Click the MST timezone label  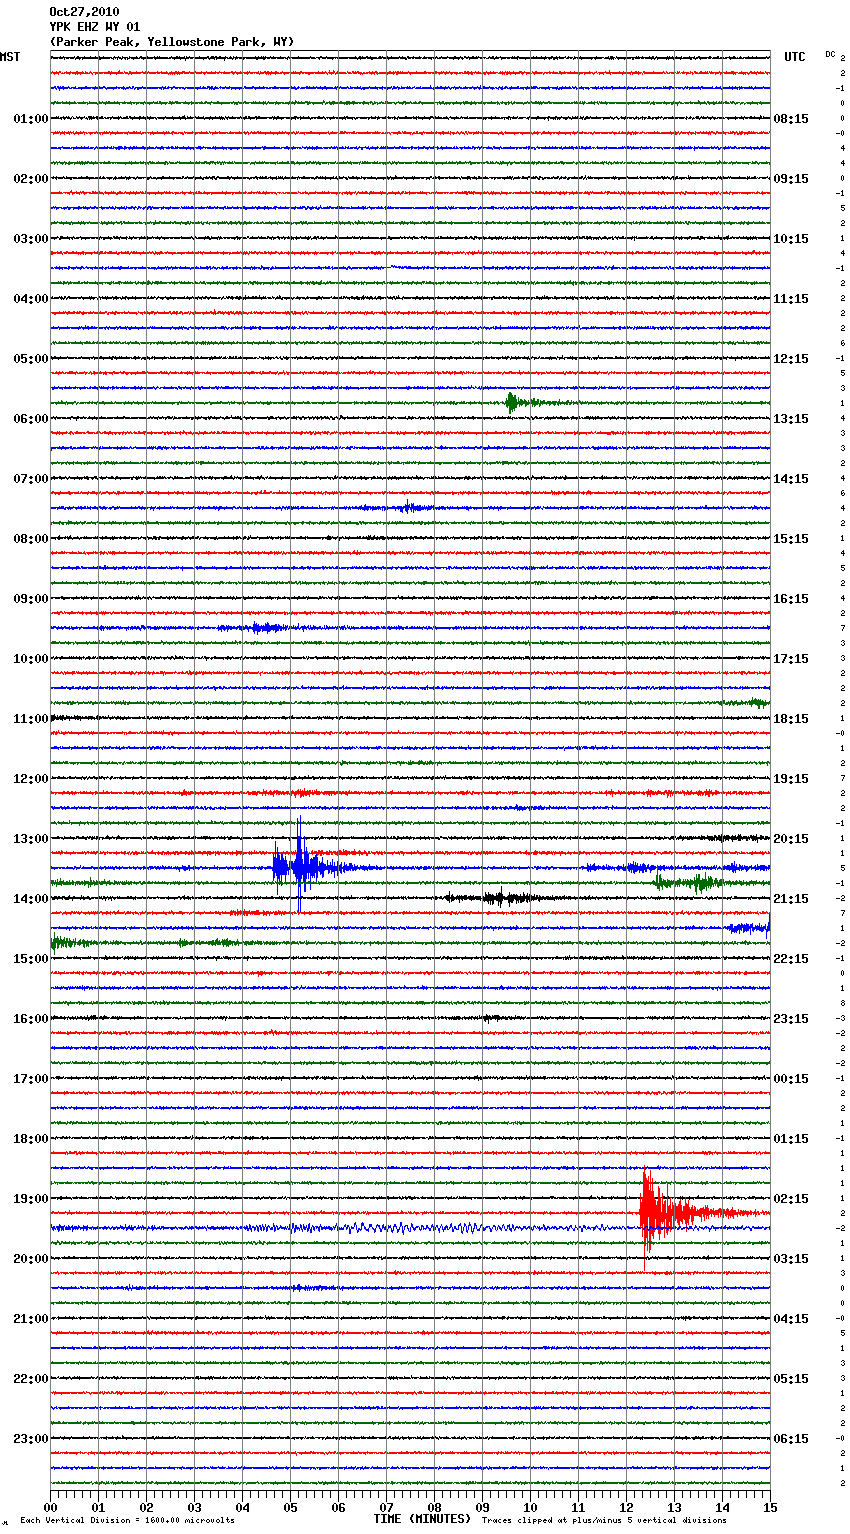[10, 57]
